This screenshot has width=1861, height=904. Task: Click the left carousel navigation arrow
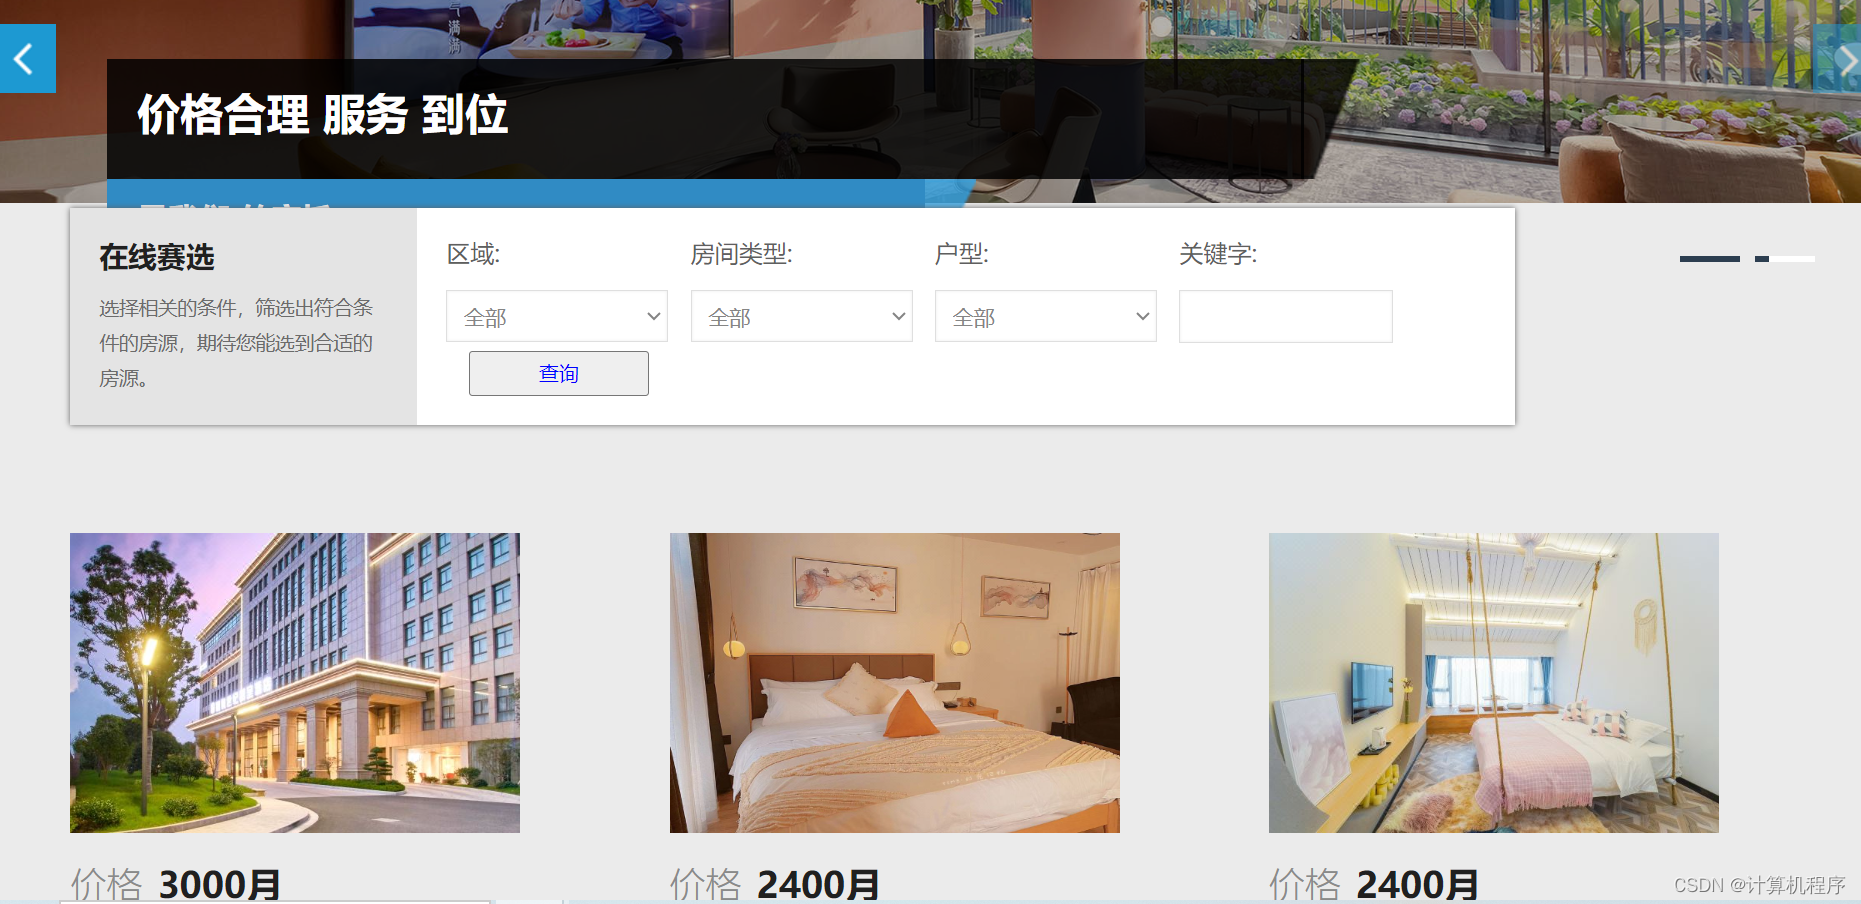click(24, 58)
